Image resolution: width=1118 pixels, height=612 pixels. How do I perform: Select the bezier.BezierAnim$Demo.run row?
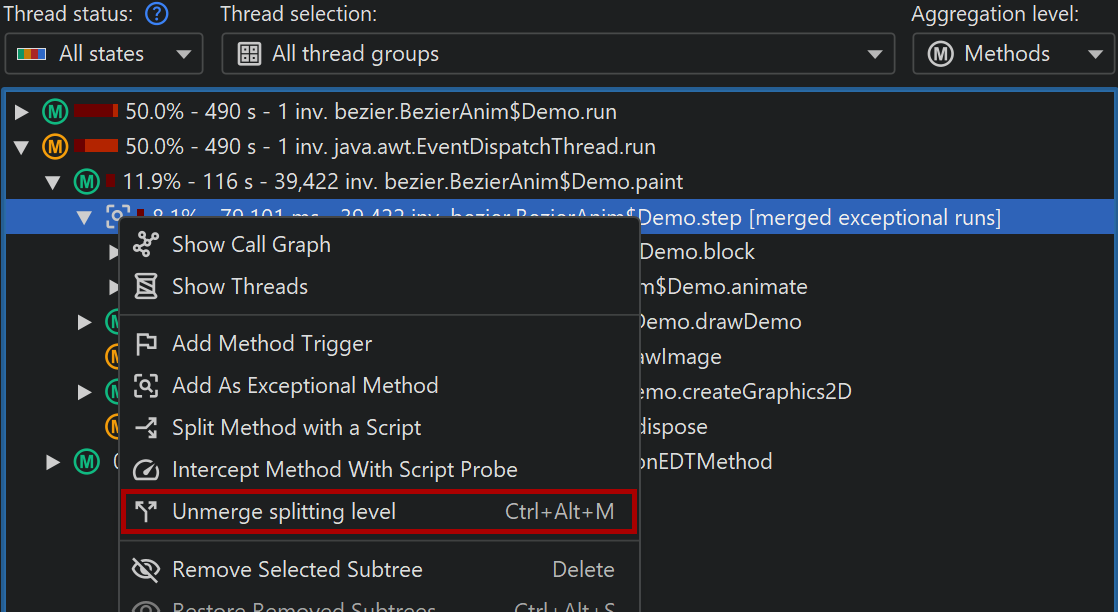[370, 112]
